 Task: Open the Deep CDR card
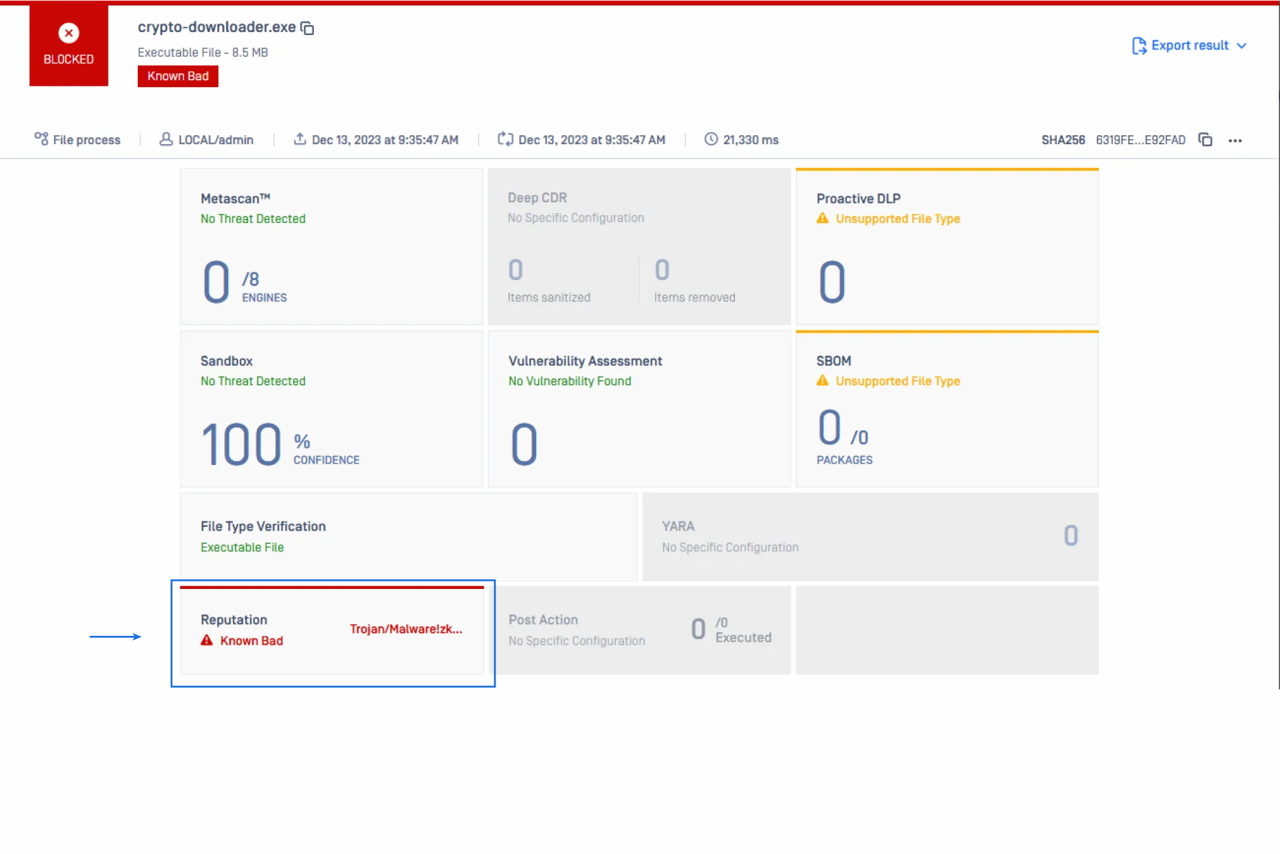[x=639, y=247]
